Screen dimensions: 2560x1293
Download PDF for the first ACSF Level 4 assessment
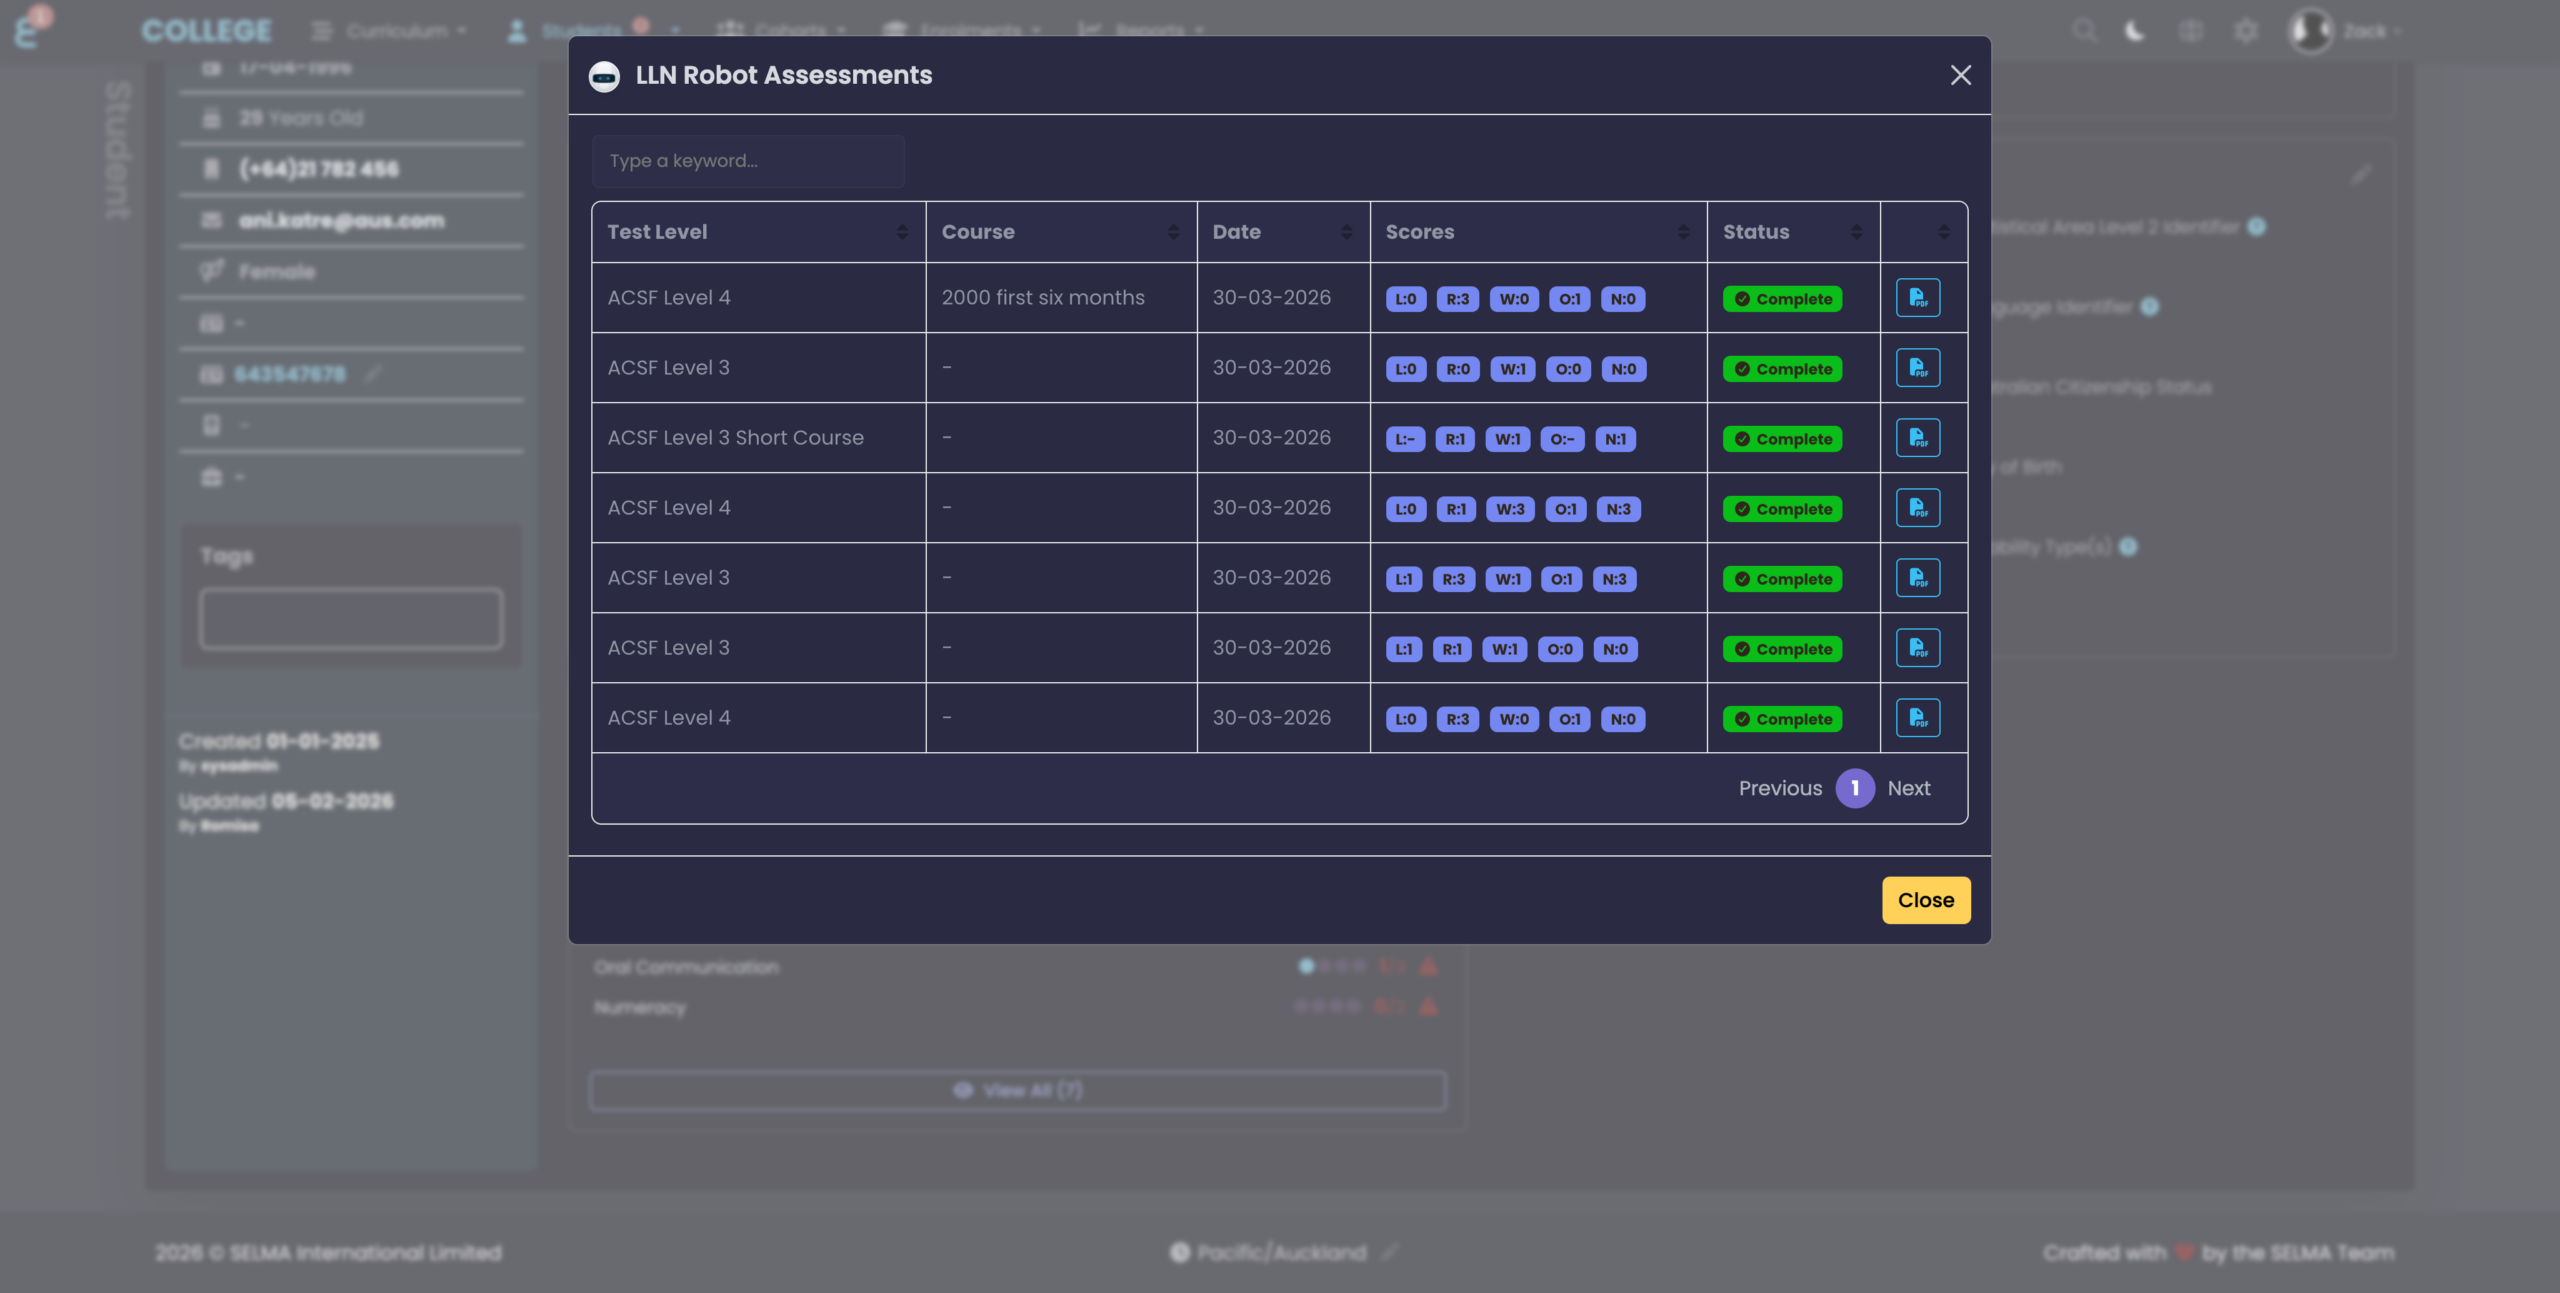1918,297
